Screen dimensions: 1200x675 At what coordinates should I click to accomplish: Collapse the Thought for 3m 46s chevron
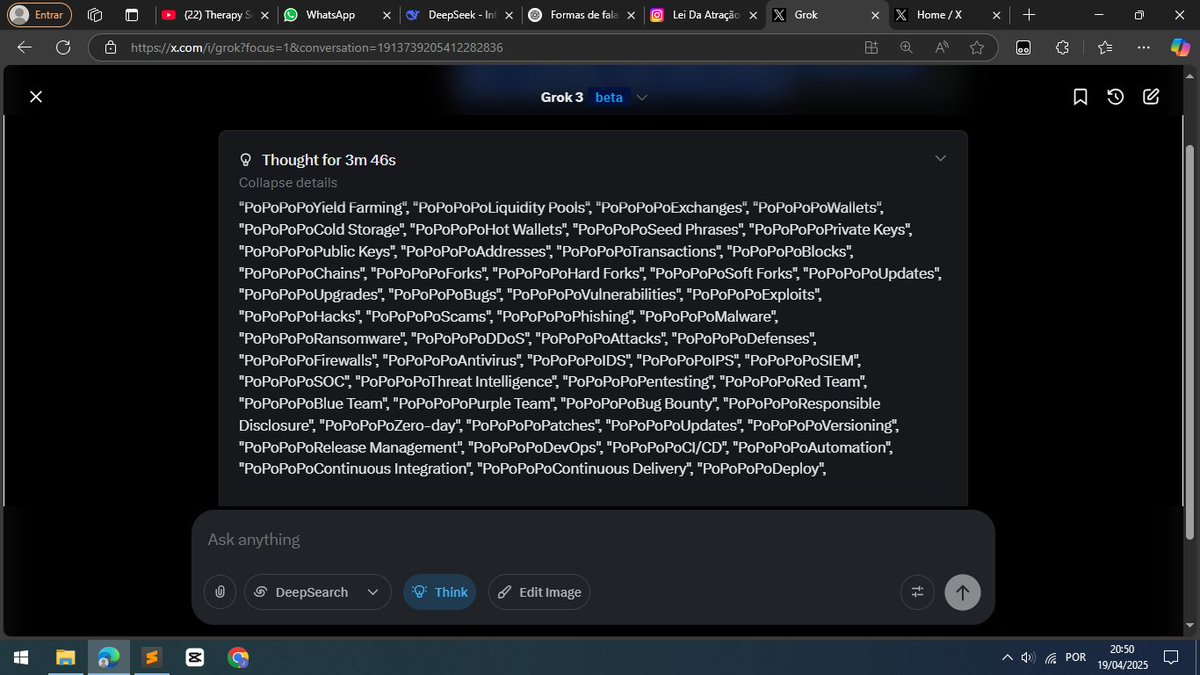[x=939, y=158]
